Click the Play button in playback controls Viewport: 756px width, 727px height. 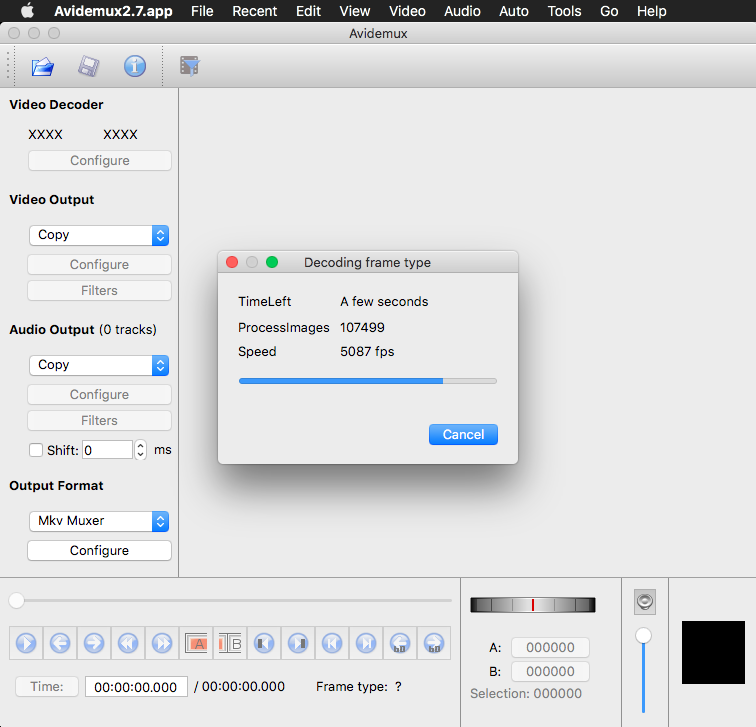pos(26,643)
